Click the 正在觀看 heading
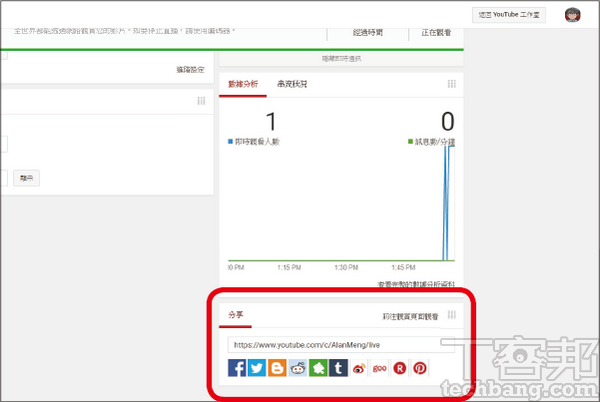 tap(436, 33)
